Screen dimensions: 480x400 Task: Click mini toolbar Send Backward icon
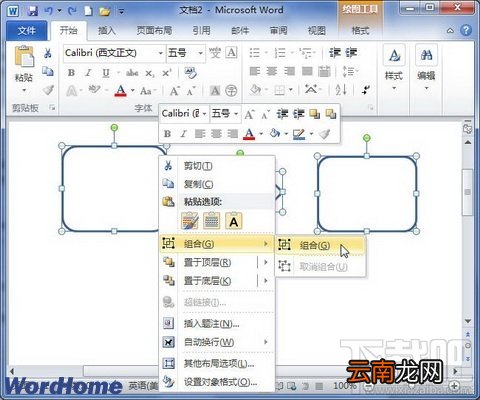331,114
